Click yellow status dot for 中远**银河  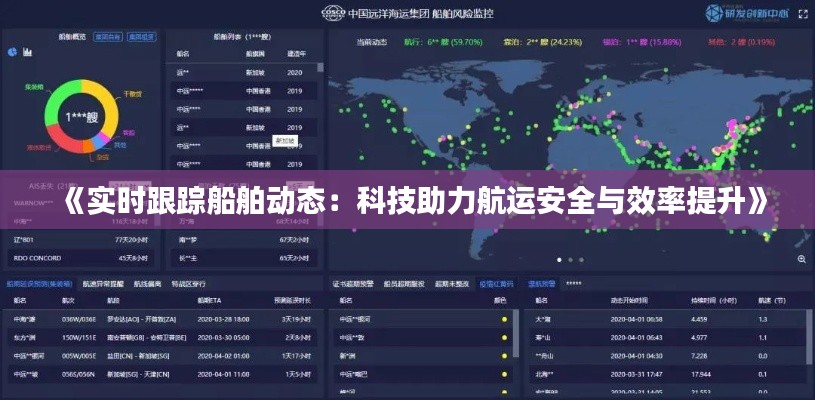(x=504, y=319)
